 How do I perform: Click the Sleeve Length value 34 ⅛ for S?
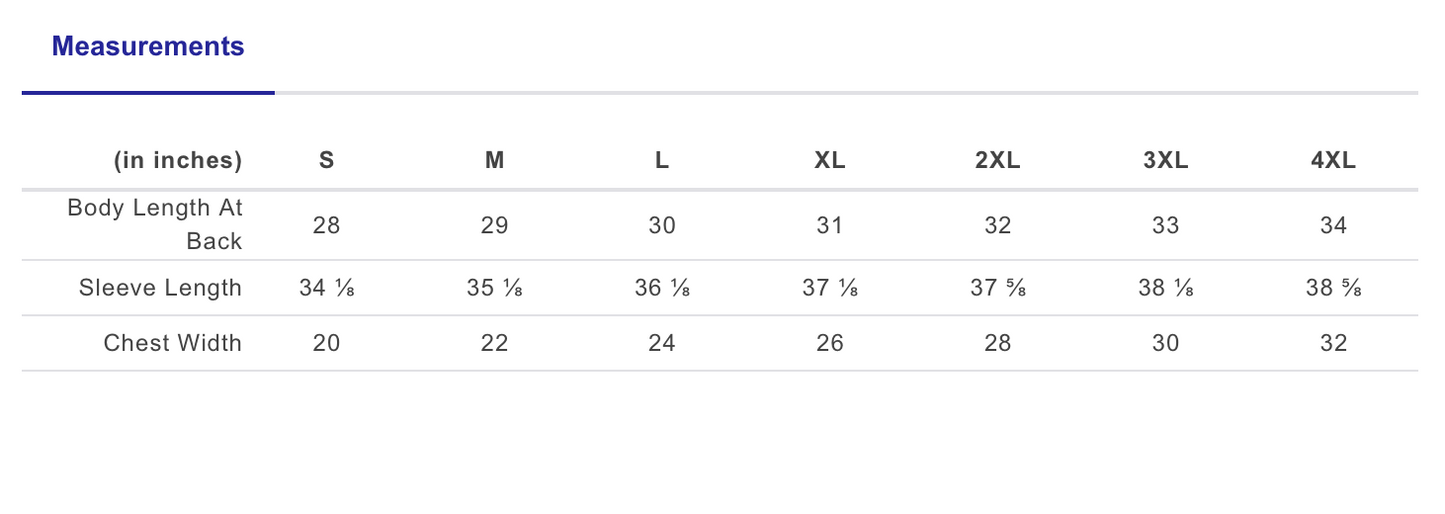point(327,288)
